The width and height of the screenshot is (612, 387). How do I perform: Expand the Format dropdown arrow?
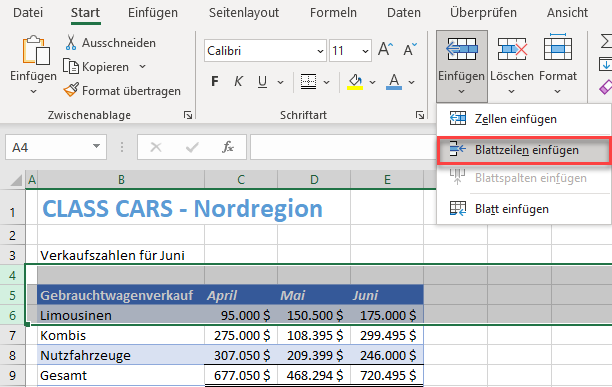pyautogui.click(x=557, y=92)
